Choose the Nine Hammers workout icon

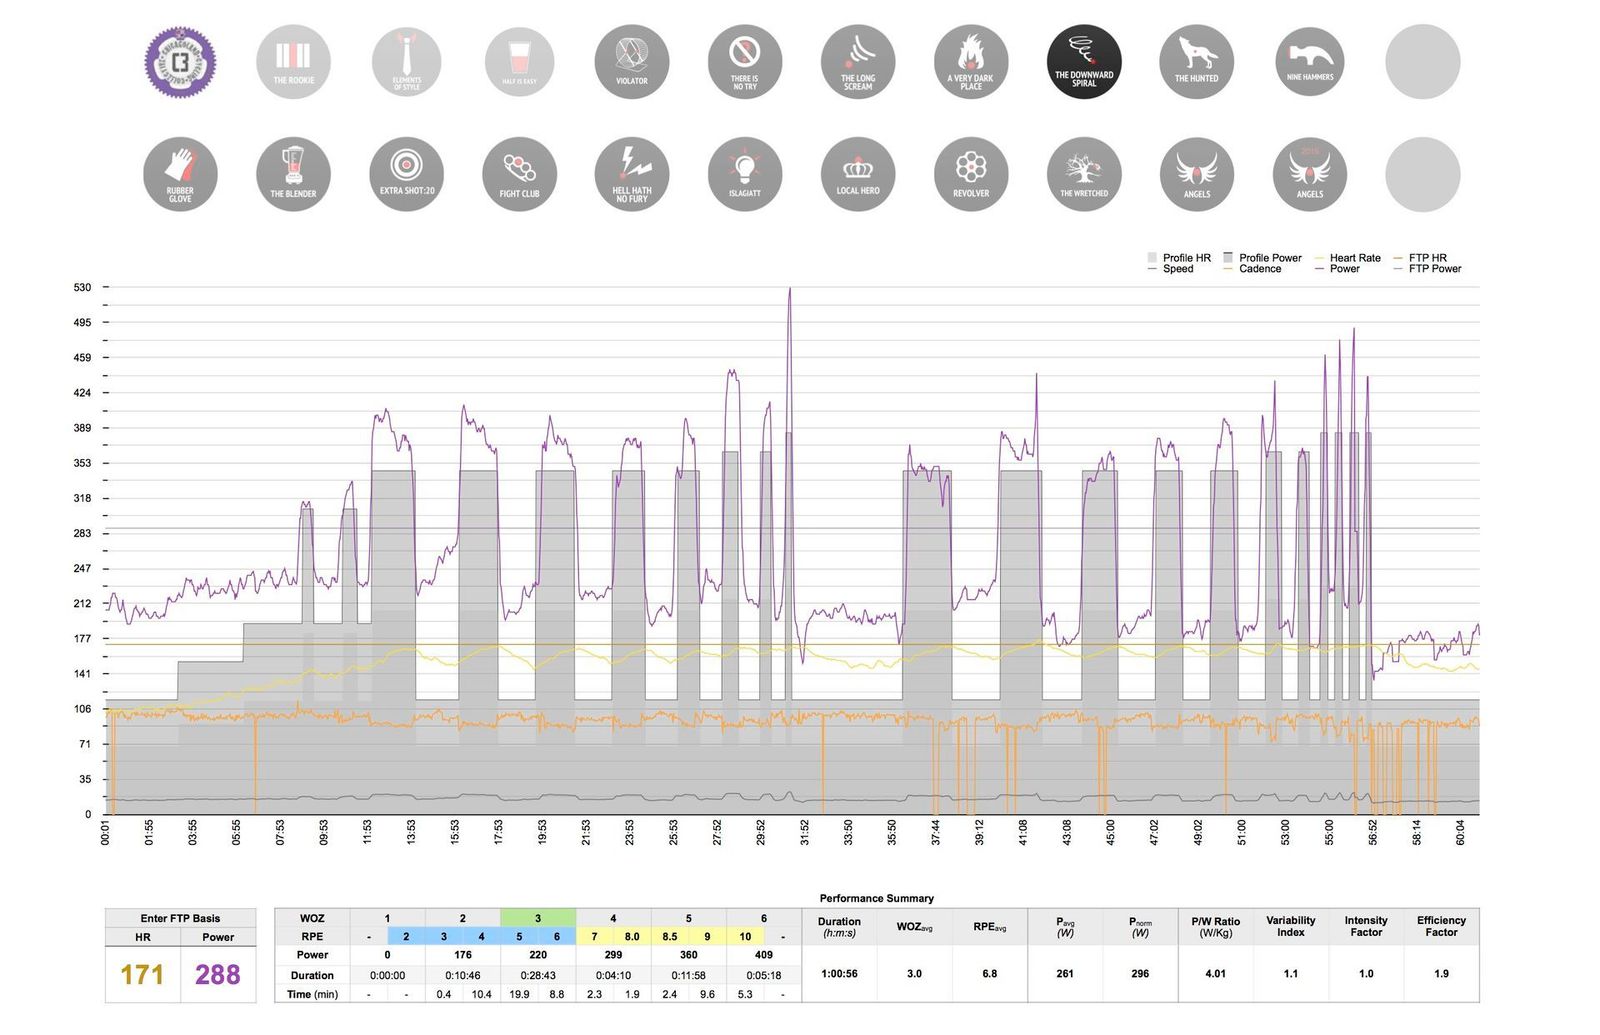[1309, 62]
